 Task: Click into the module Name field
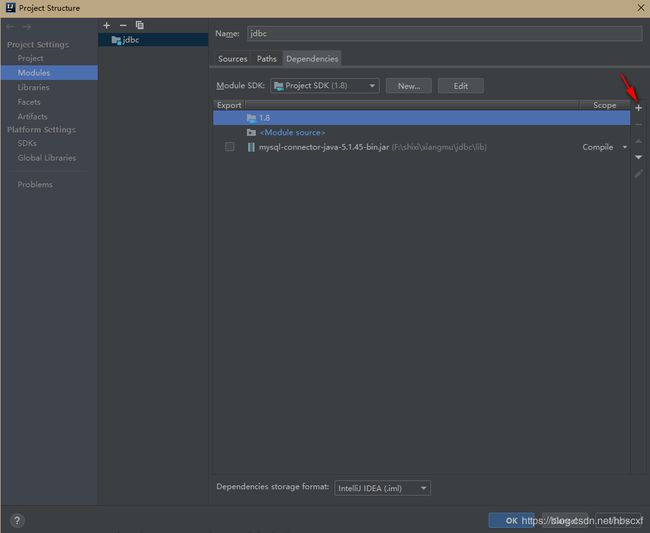[x=444, y=34]
